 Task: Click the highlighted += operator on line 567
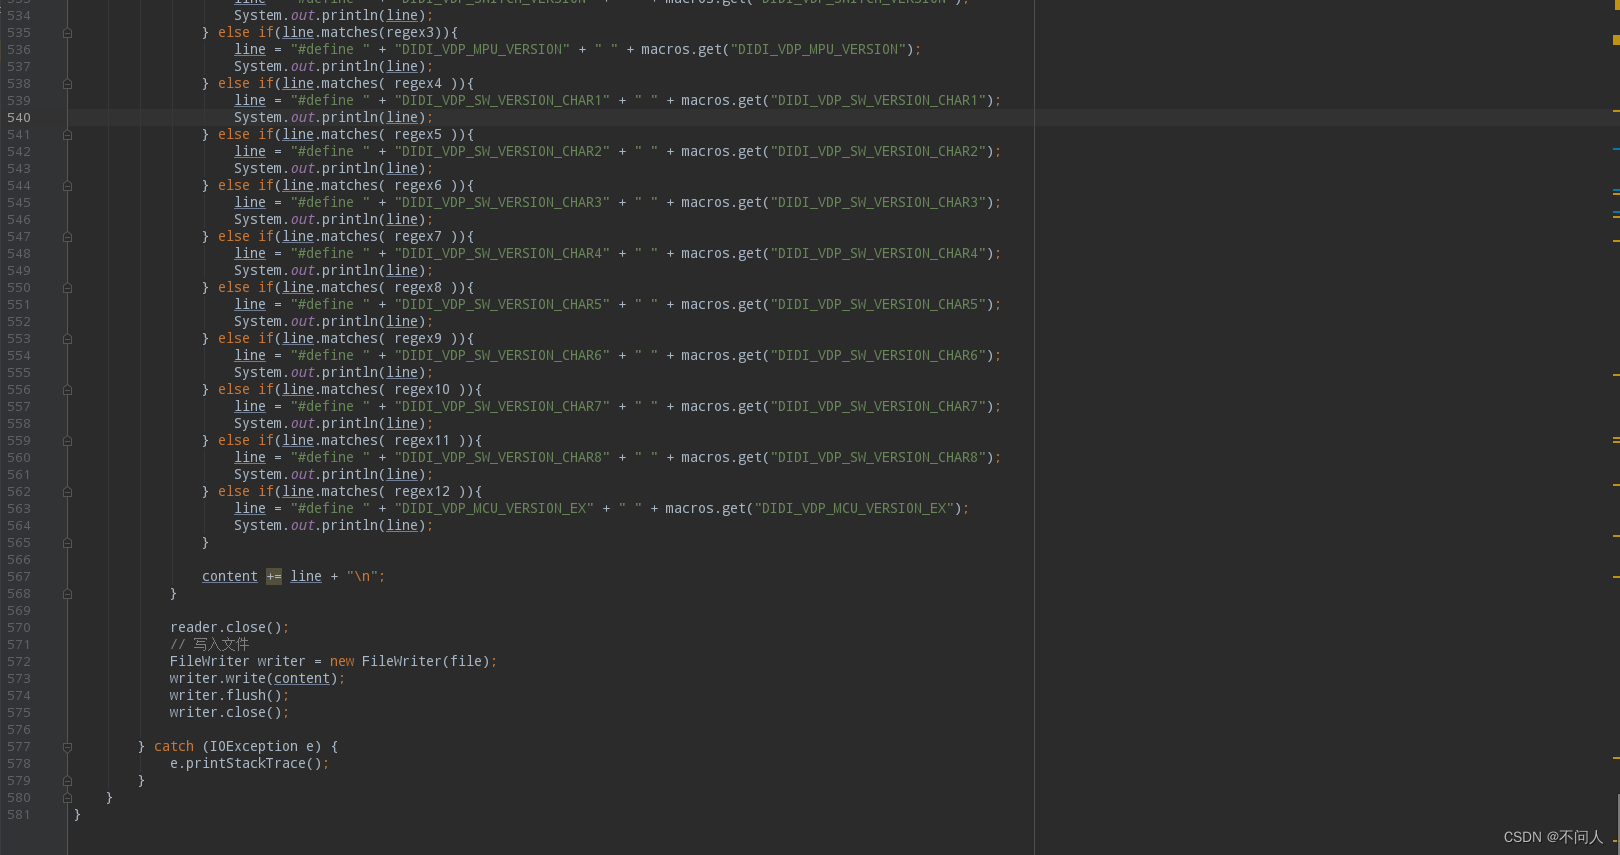[x=274, y=577]
